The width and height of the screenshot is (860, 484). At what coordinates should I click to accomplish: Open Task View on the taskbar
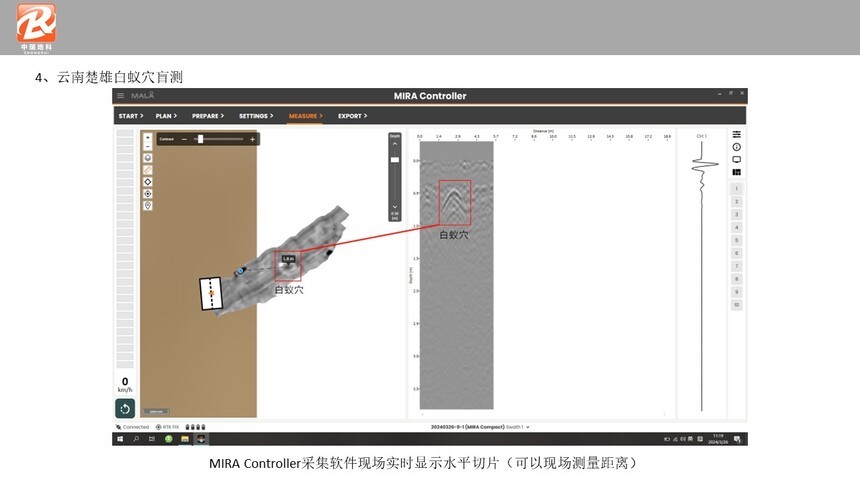(152, 439)
